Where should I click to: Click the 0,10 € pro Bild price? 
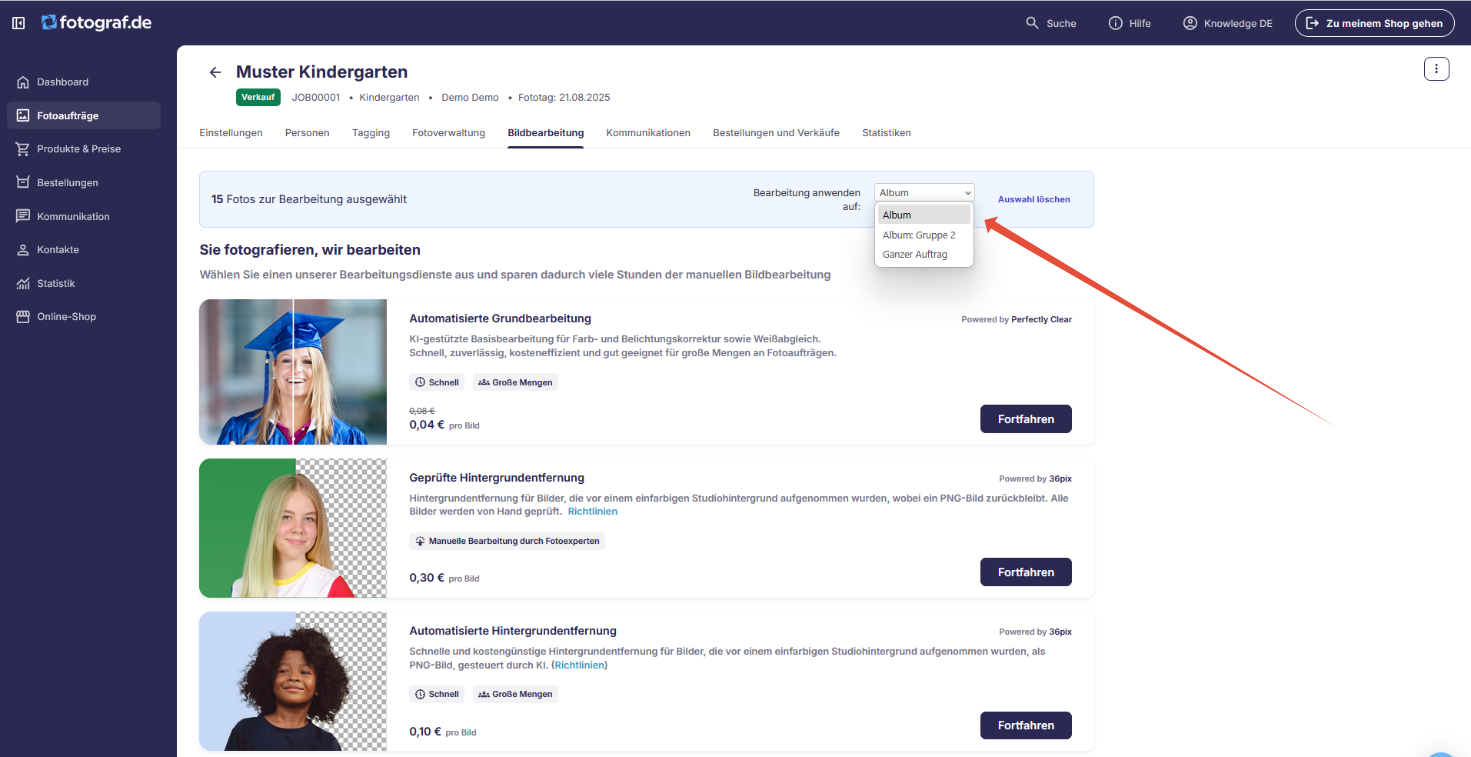coord(443,731)
